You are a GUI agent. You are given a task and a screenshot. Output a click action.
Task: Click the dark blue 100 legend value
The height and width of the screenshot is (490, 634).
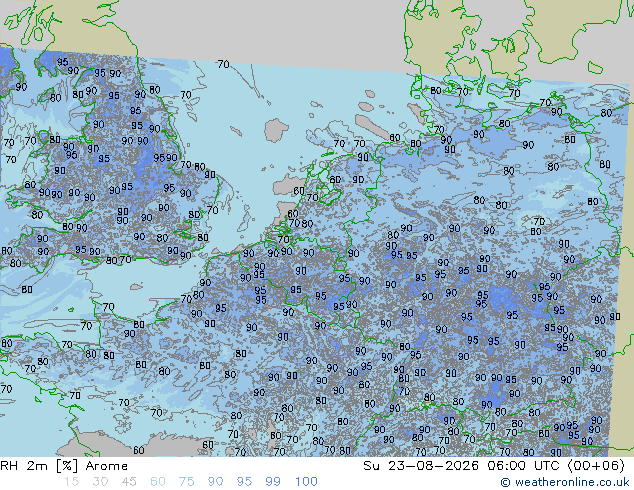coord(306,482)
